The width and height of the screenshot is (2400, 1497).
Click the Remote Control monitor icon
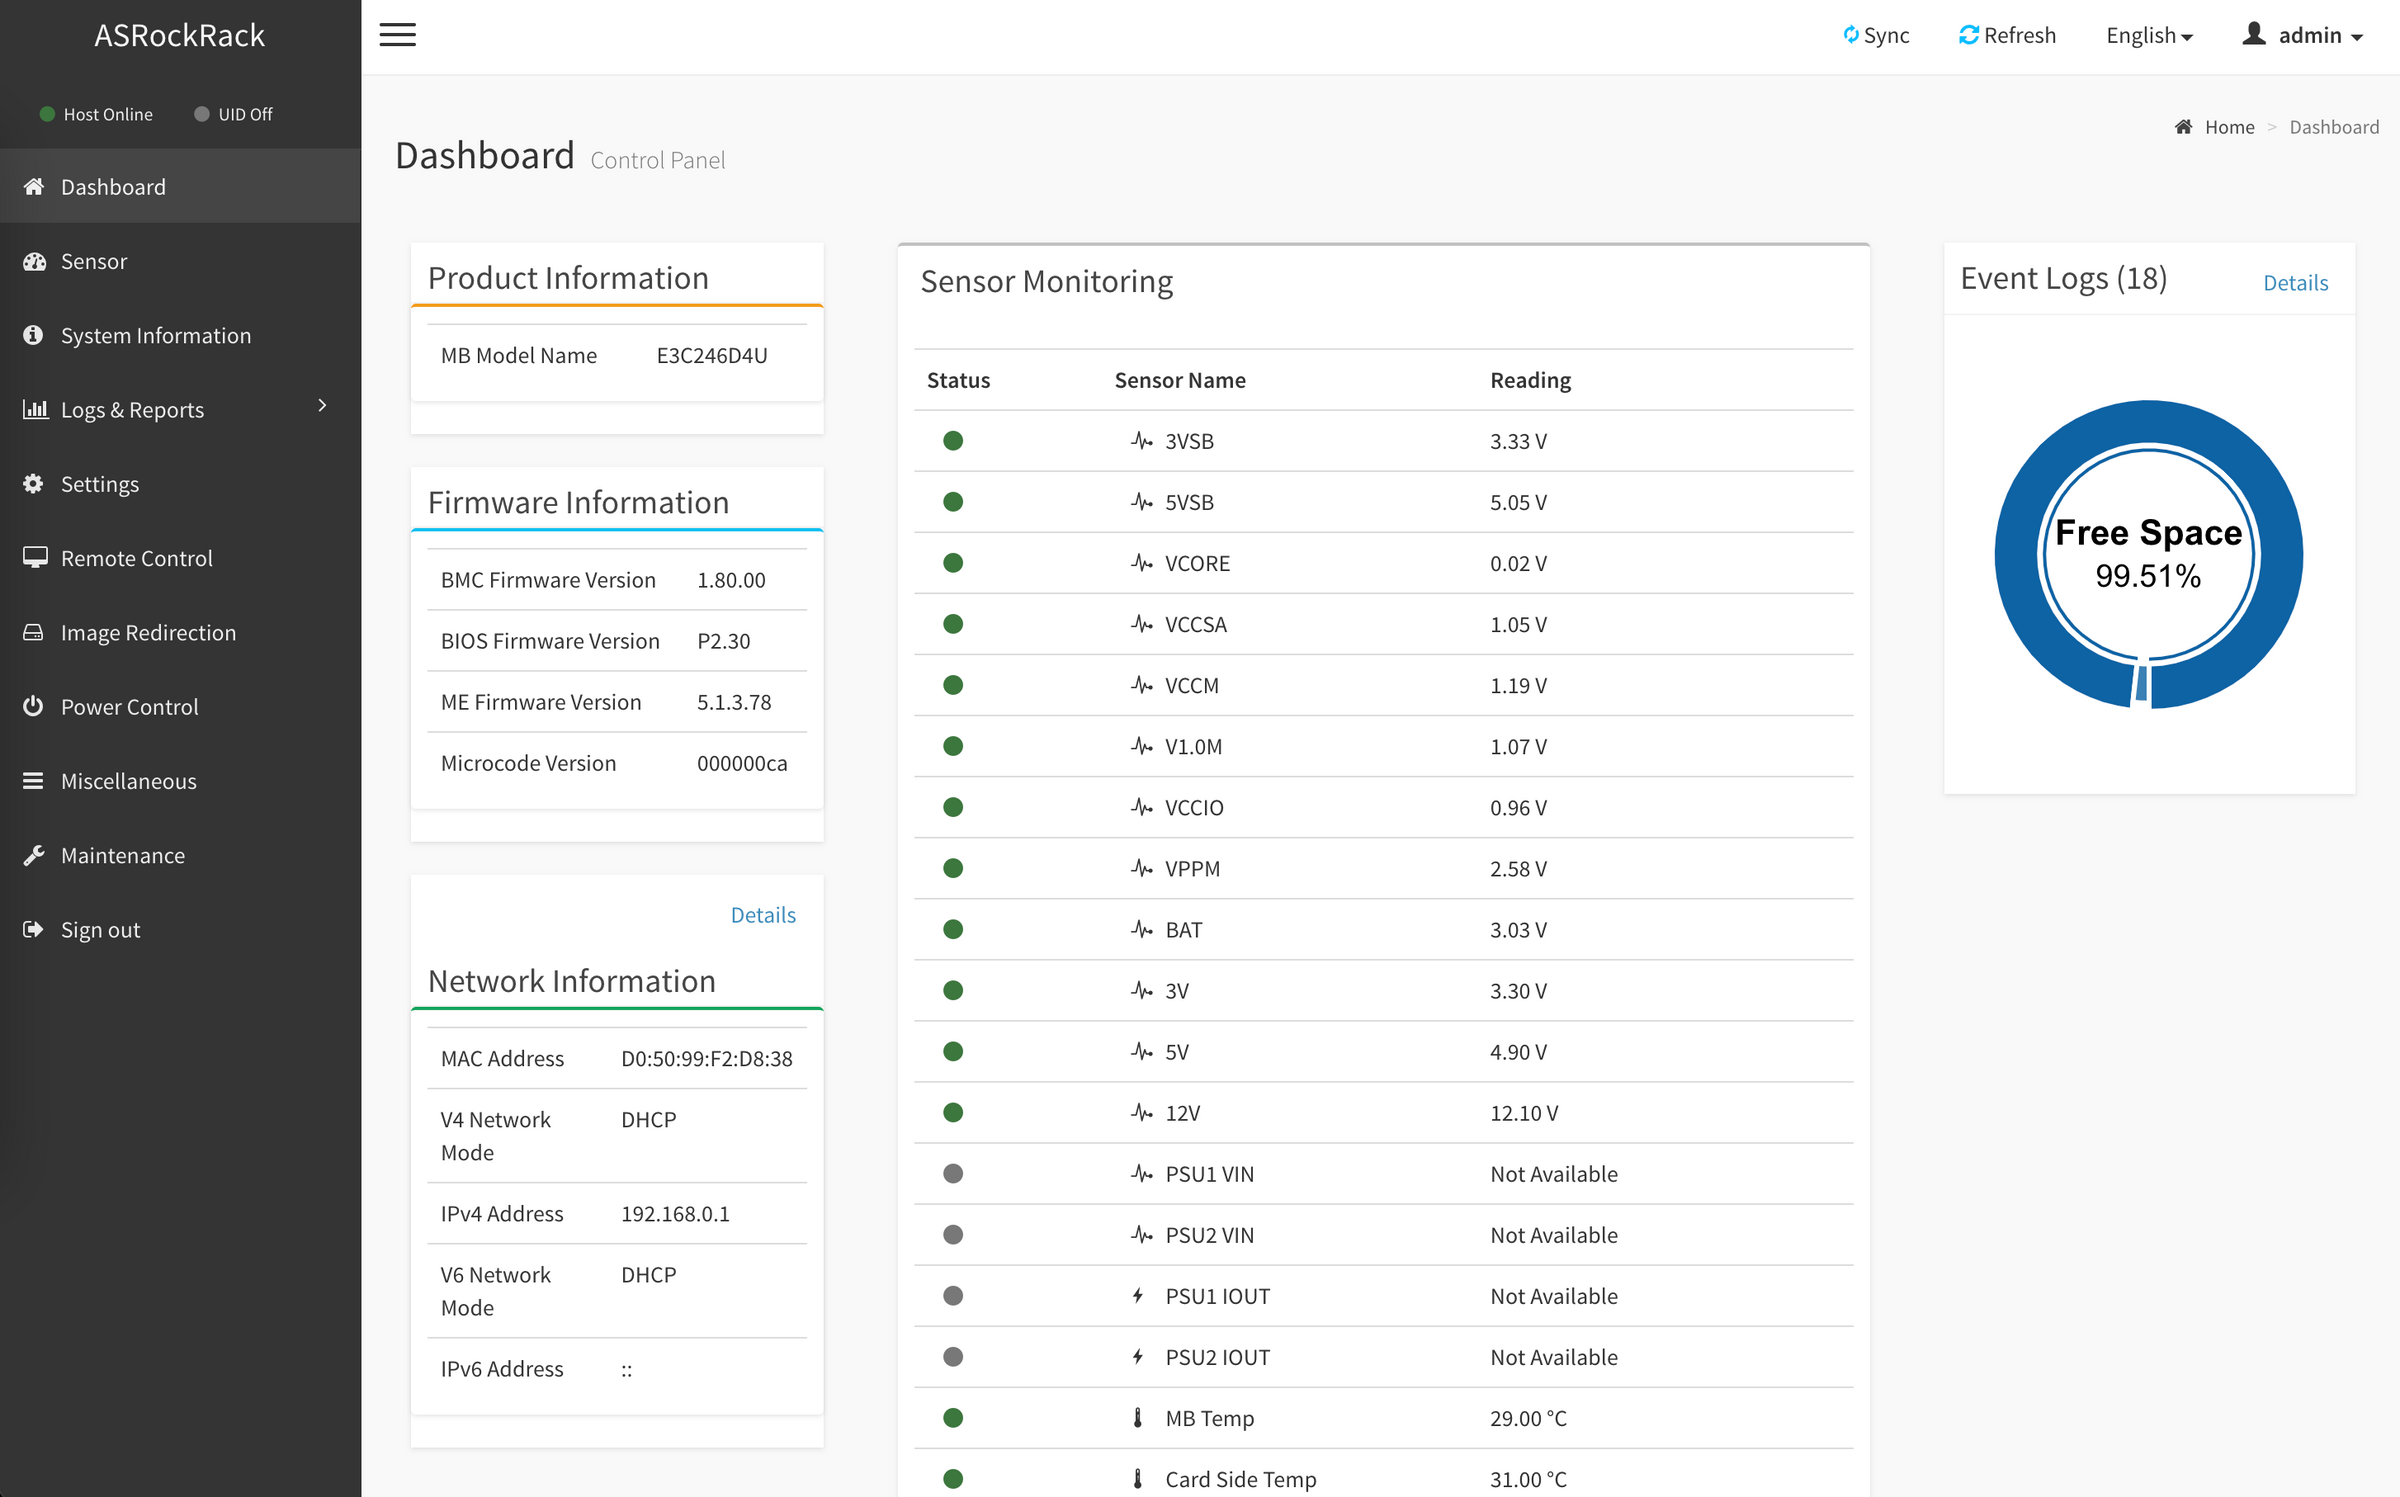[35, 558]
